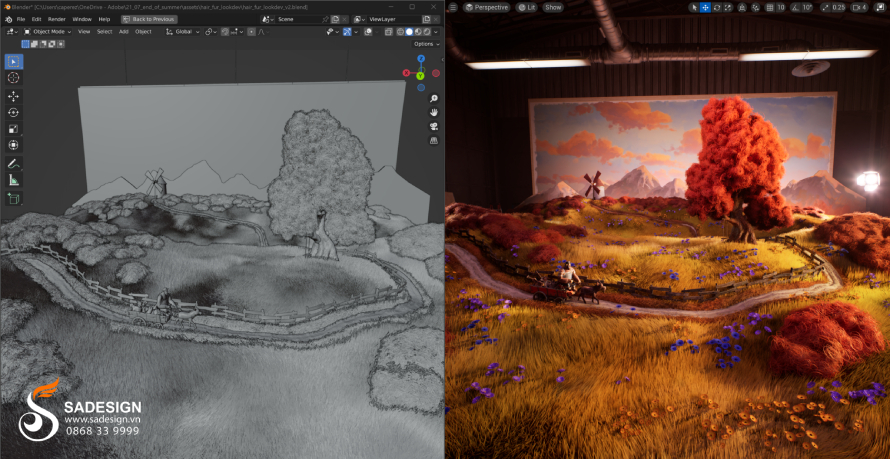Viewport: 890px width, 459px height.
Task: Open the Blender viewport View menu
Action: click(84, 32)
